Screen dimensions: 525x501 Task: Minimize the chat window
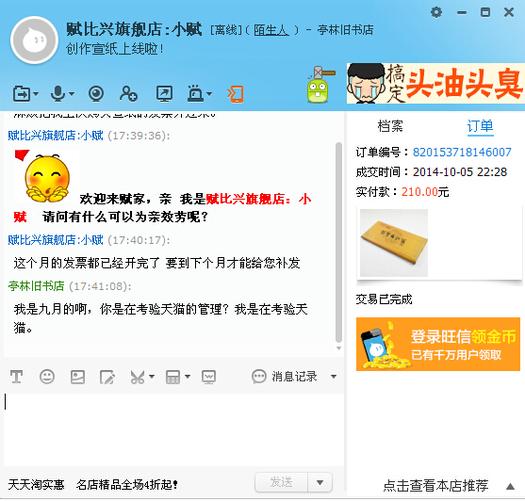click(462, 12)
